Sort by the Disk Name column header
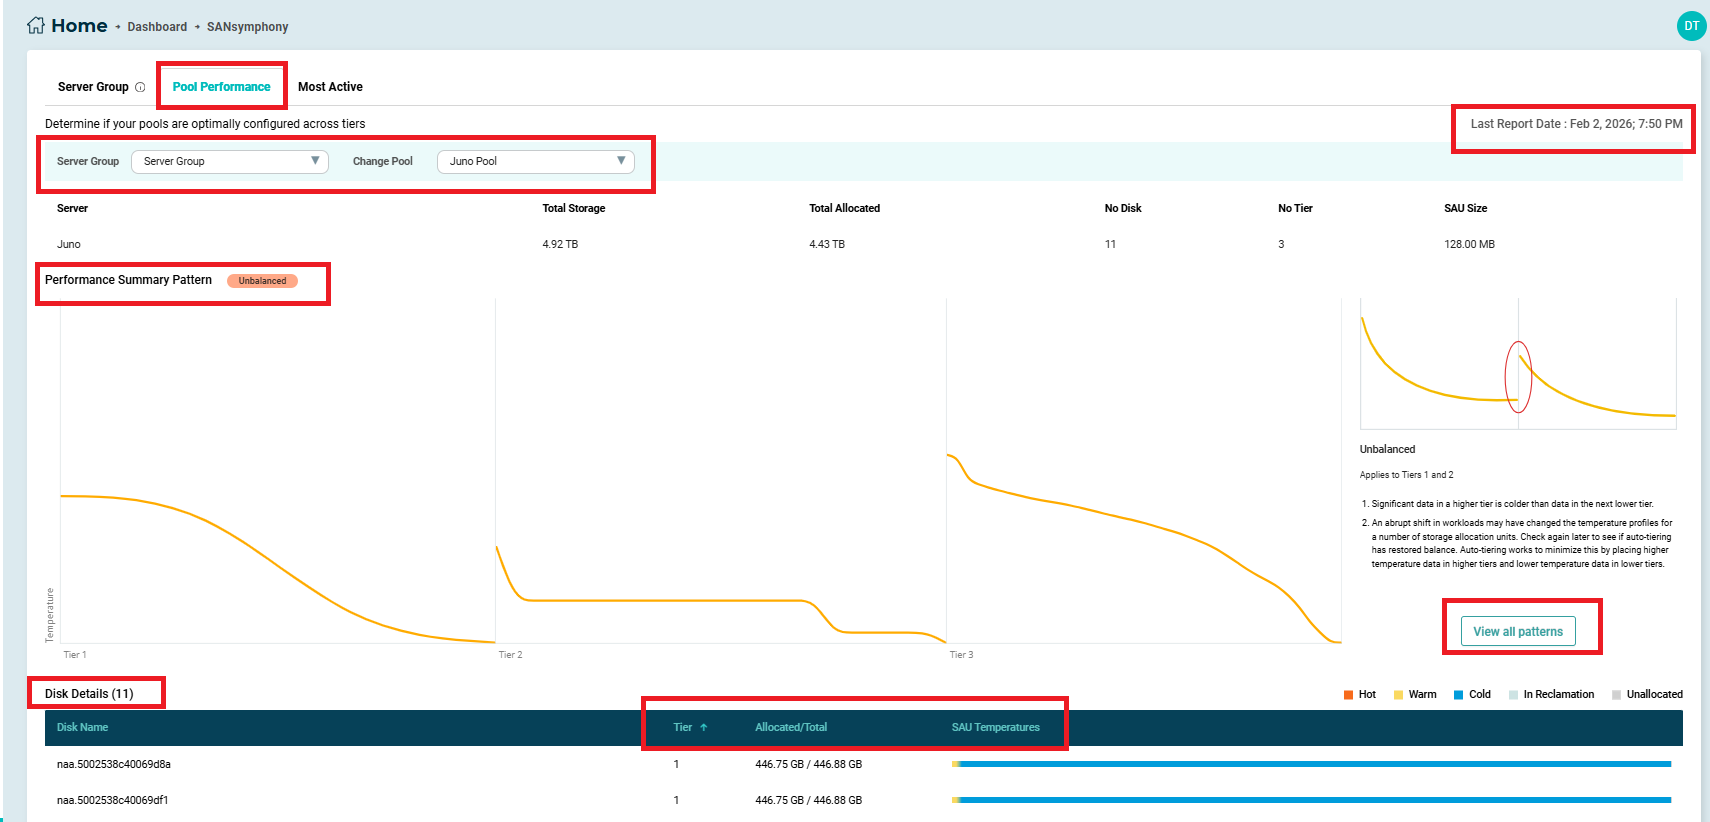Image resolution: width=1710 pixels, height=822 pixels. (82, 728)
